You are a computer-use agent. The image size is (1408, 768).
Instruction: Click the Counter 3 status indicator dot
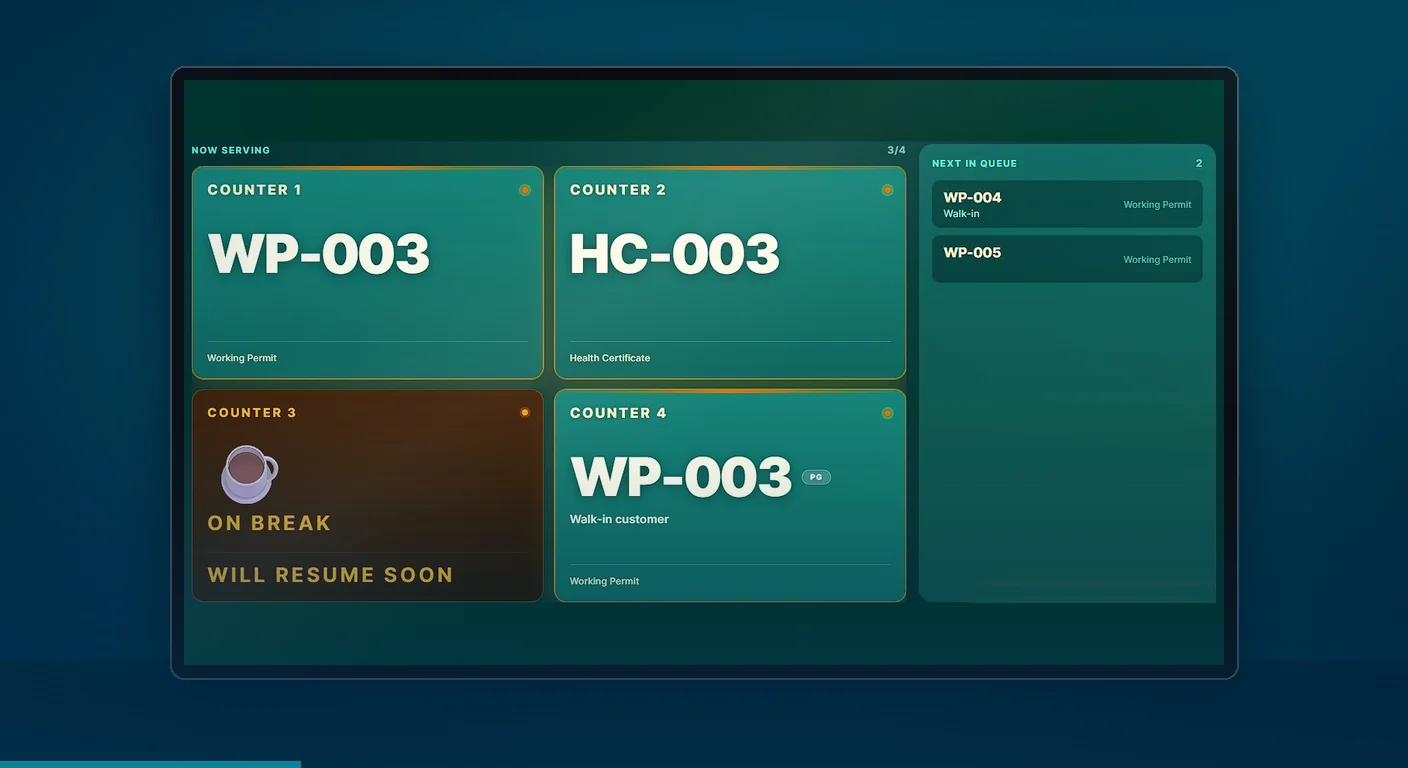pos(525,412)
